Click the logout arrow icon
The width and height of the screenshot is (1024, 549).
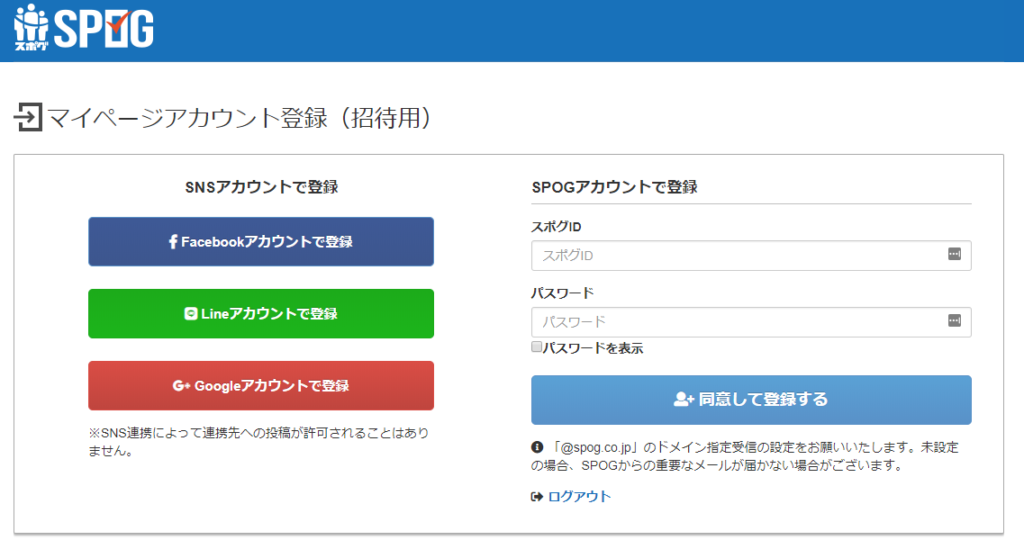[537, 497]
